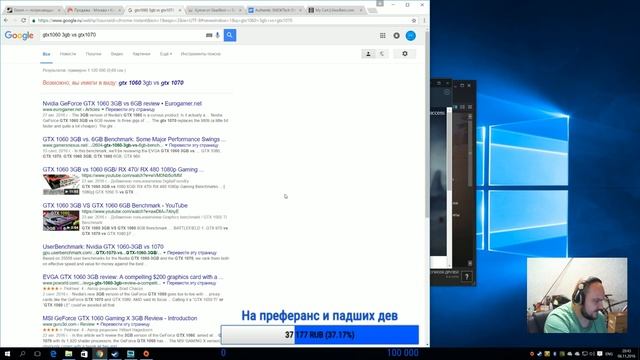Screen dimensions: 640x360
Task: Click the RX 470/RX 480 video thumbnail
Action: (x=61, y=184)
